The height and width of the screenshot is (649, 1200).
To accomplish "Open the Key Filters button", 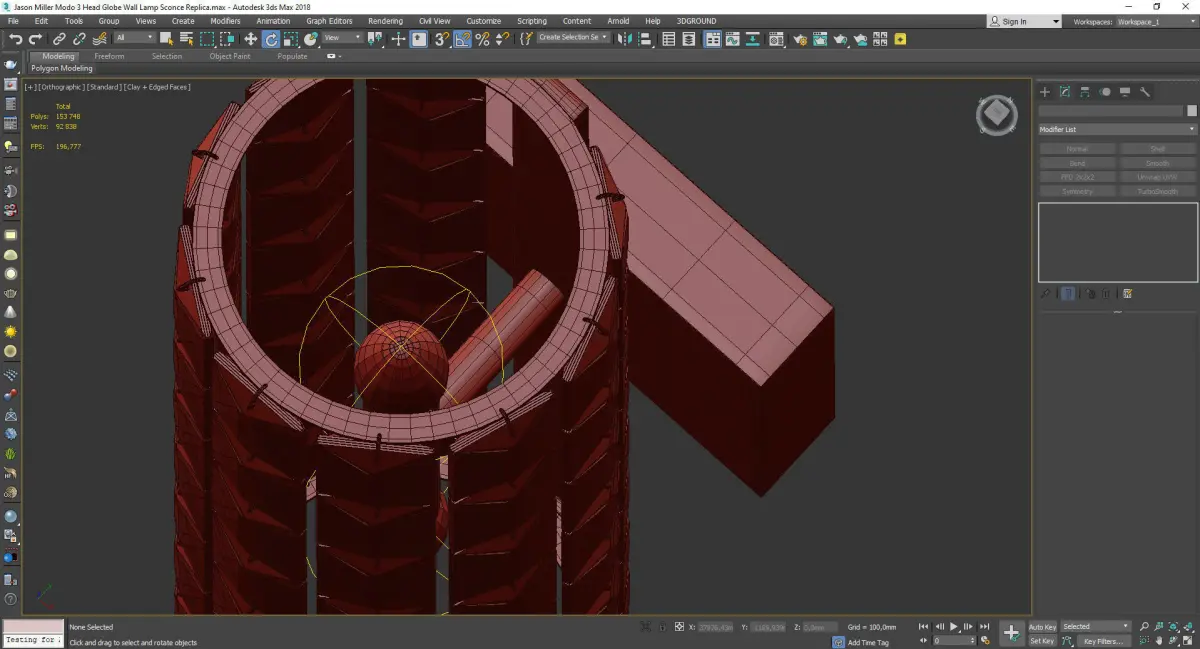I will coord(1103,641).
